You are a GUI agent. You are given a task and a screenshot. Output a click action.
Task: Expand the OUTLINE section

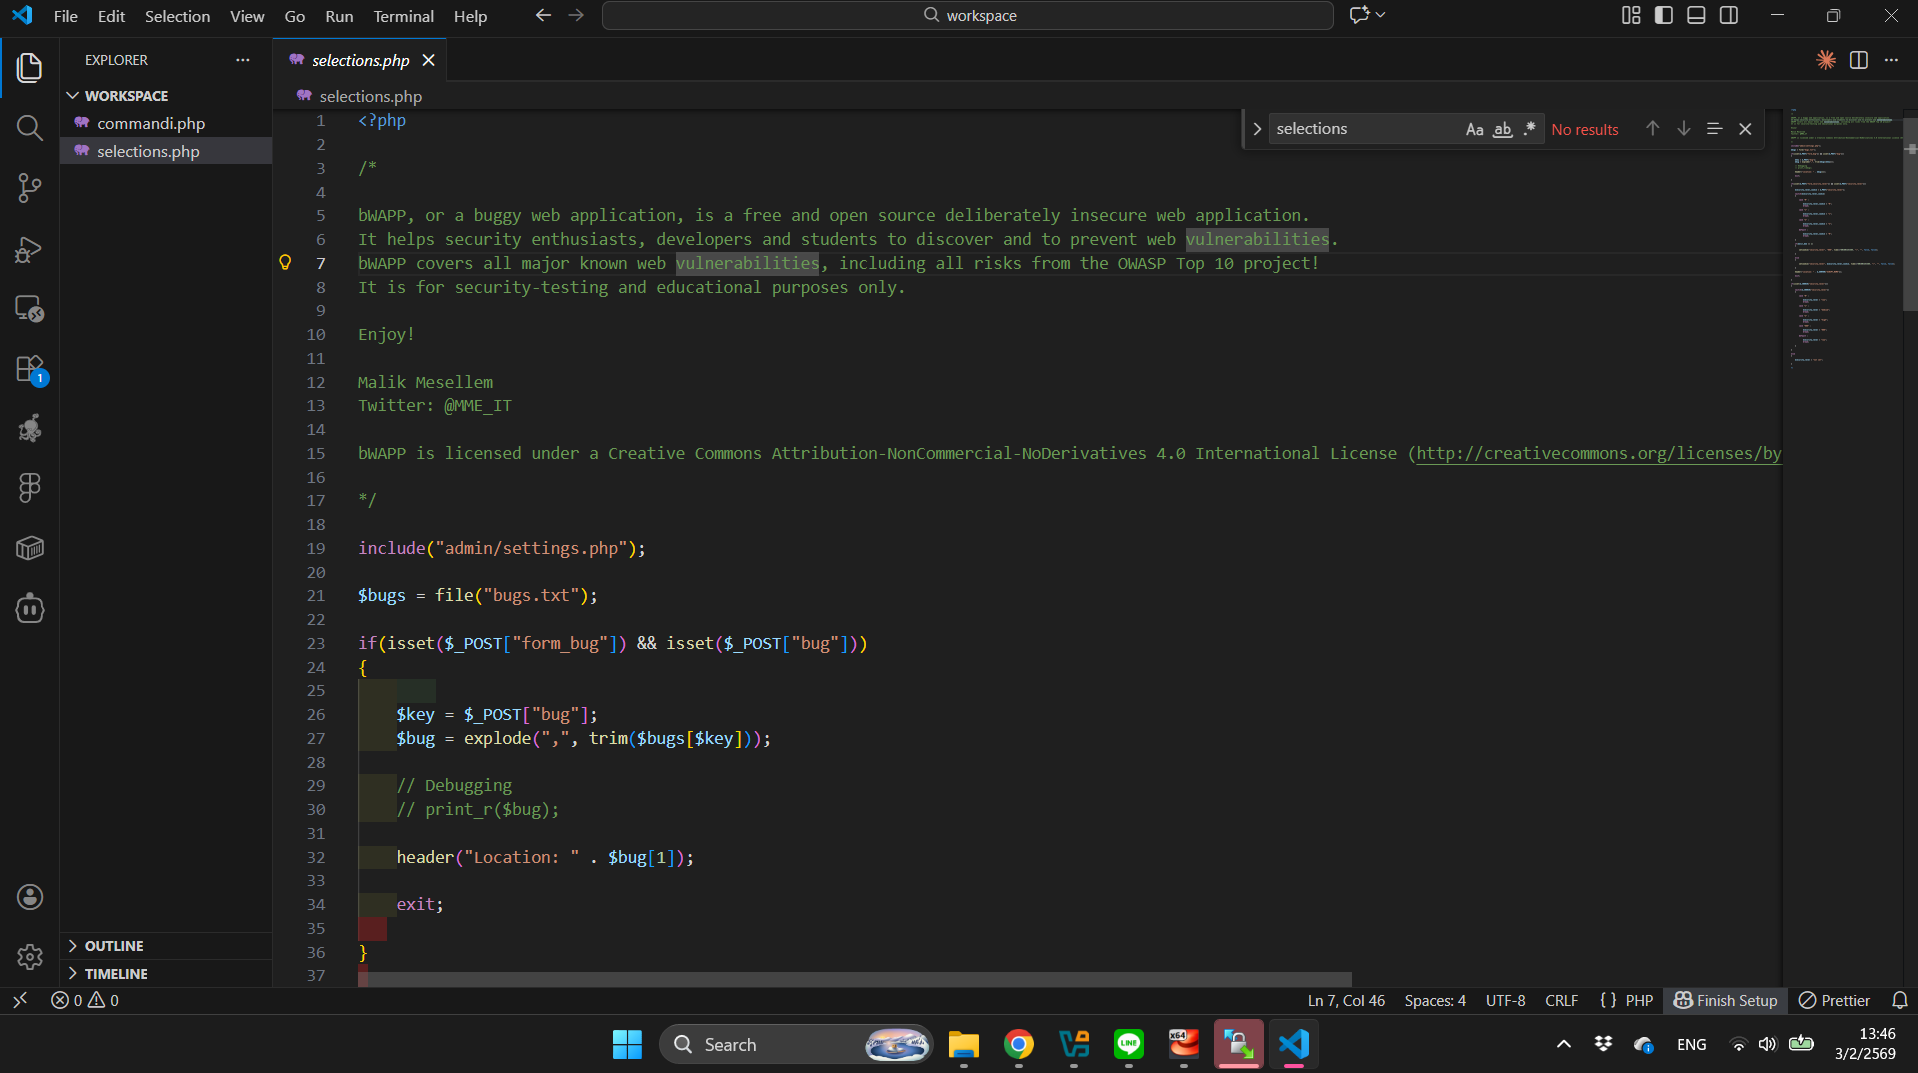[113, 946]
